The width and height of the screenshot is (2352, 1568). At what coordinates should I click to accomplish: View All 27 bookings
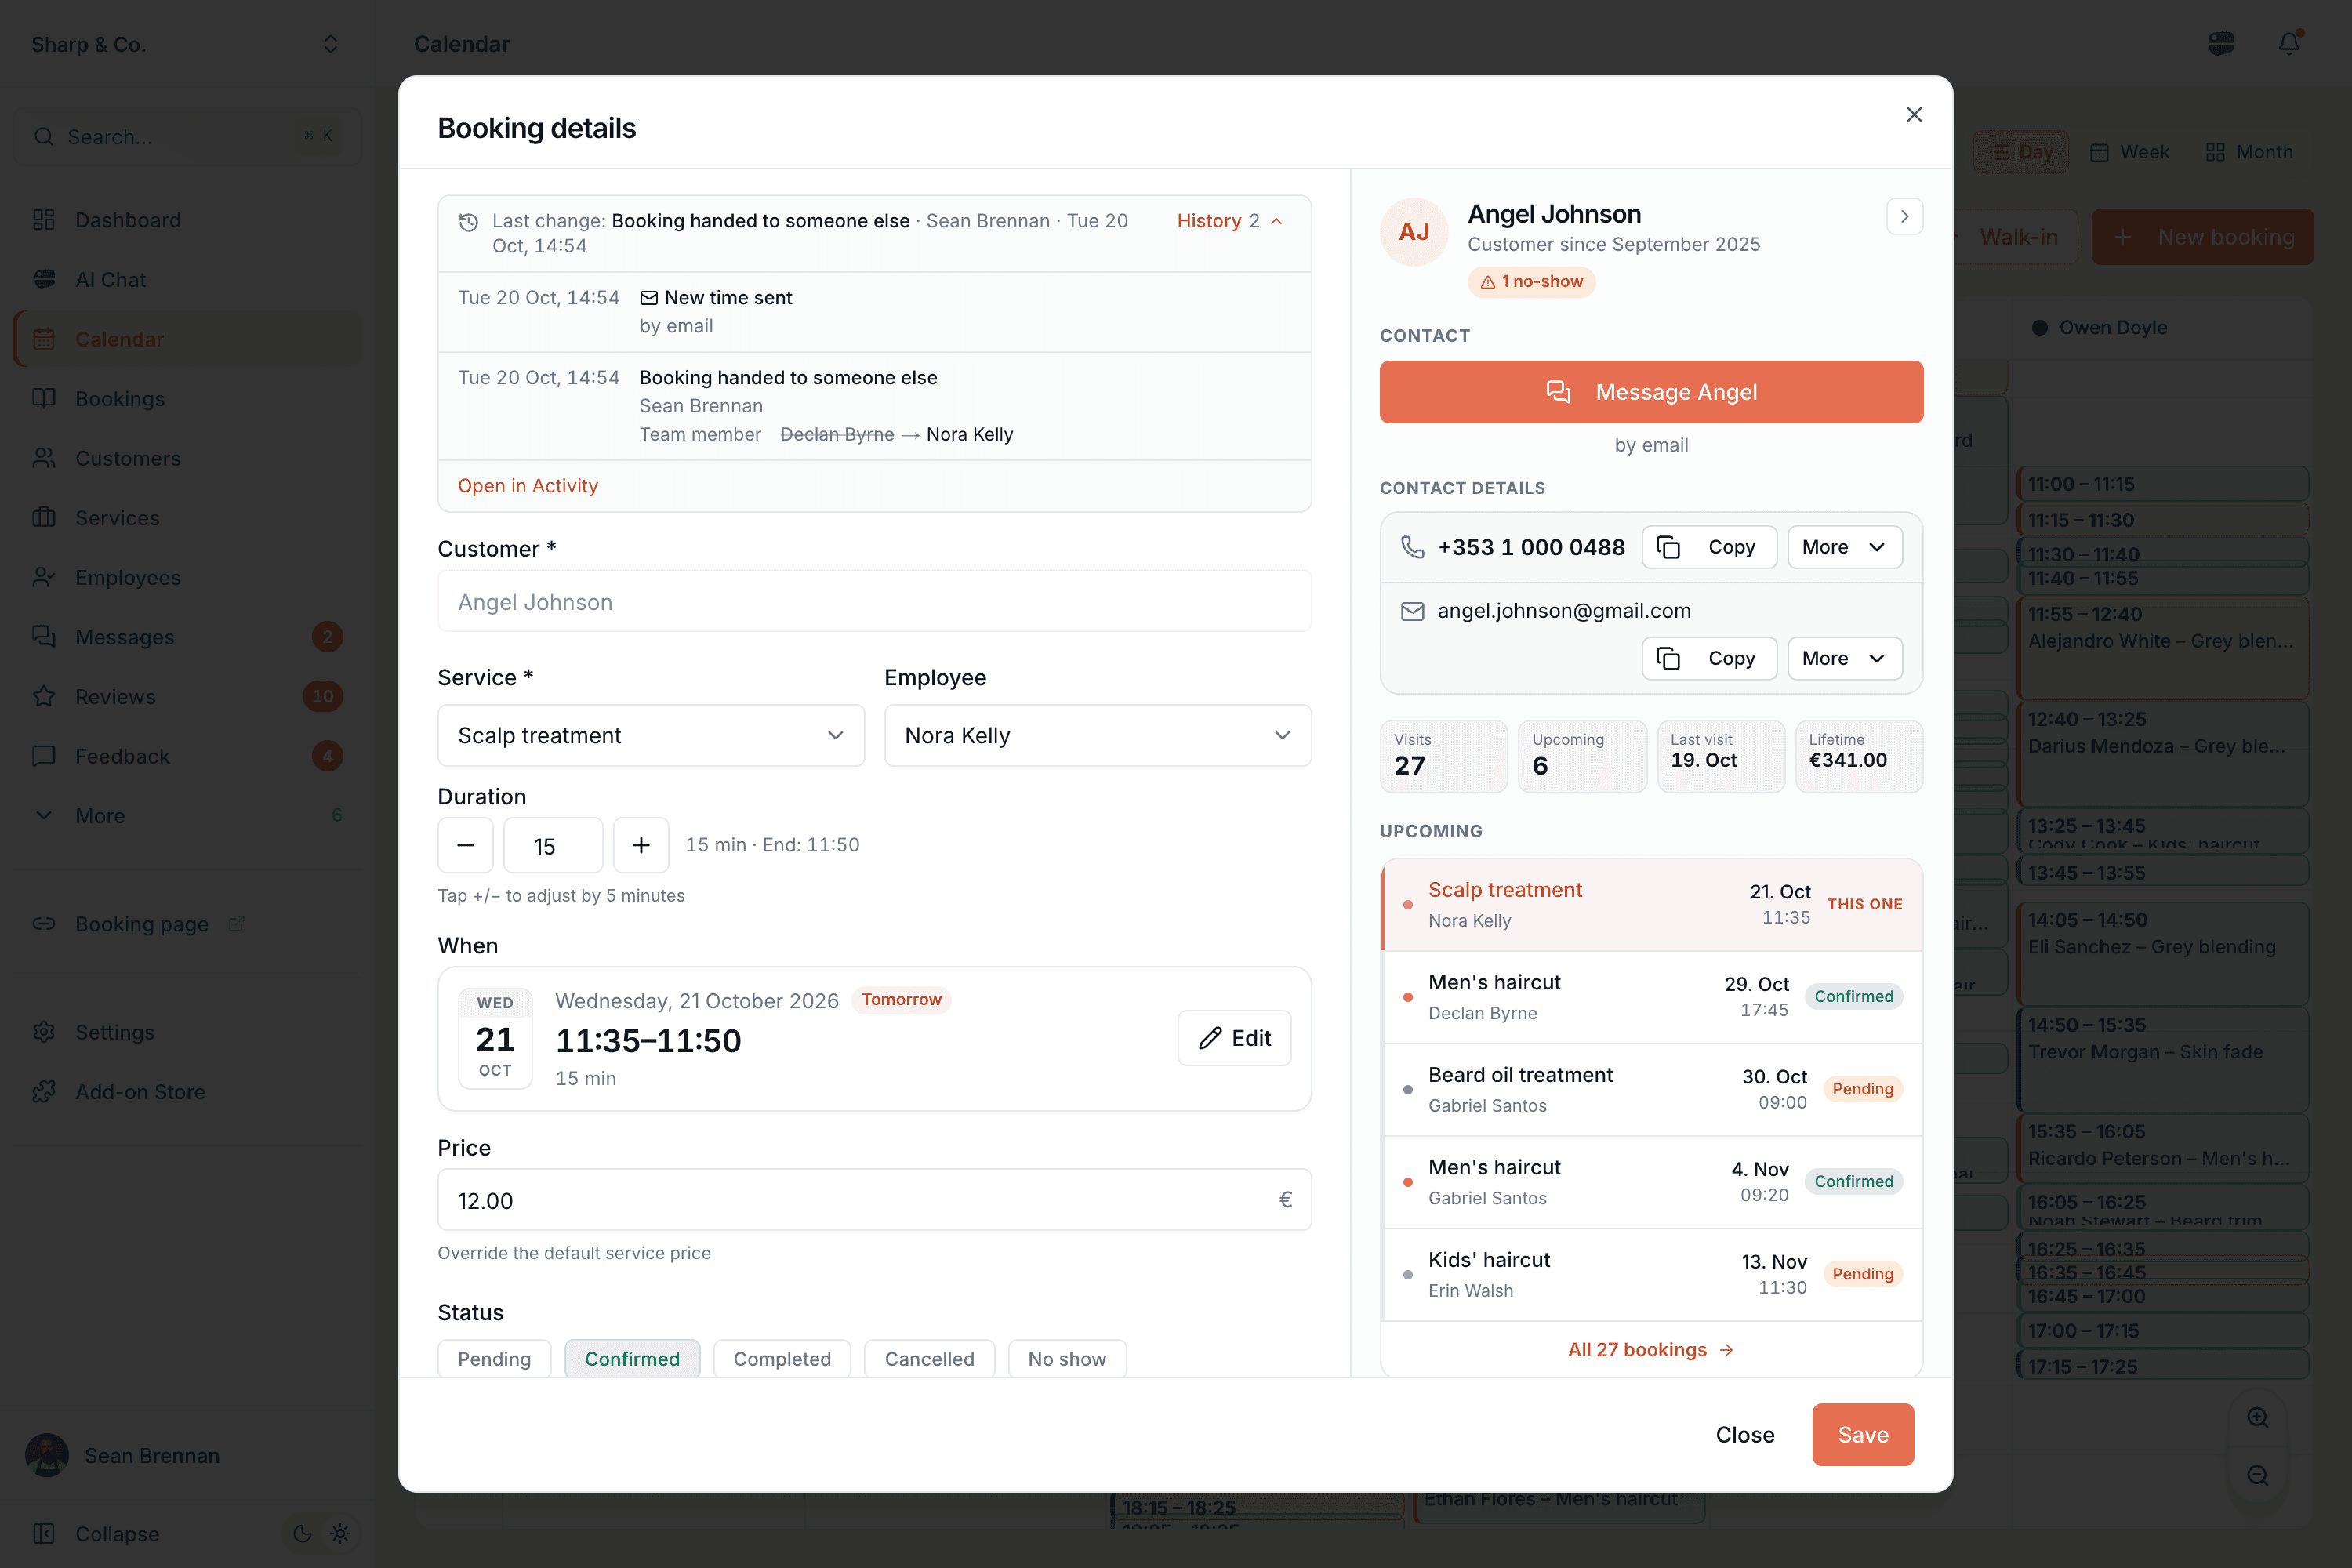(x=1651, y=1350)
